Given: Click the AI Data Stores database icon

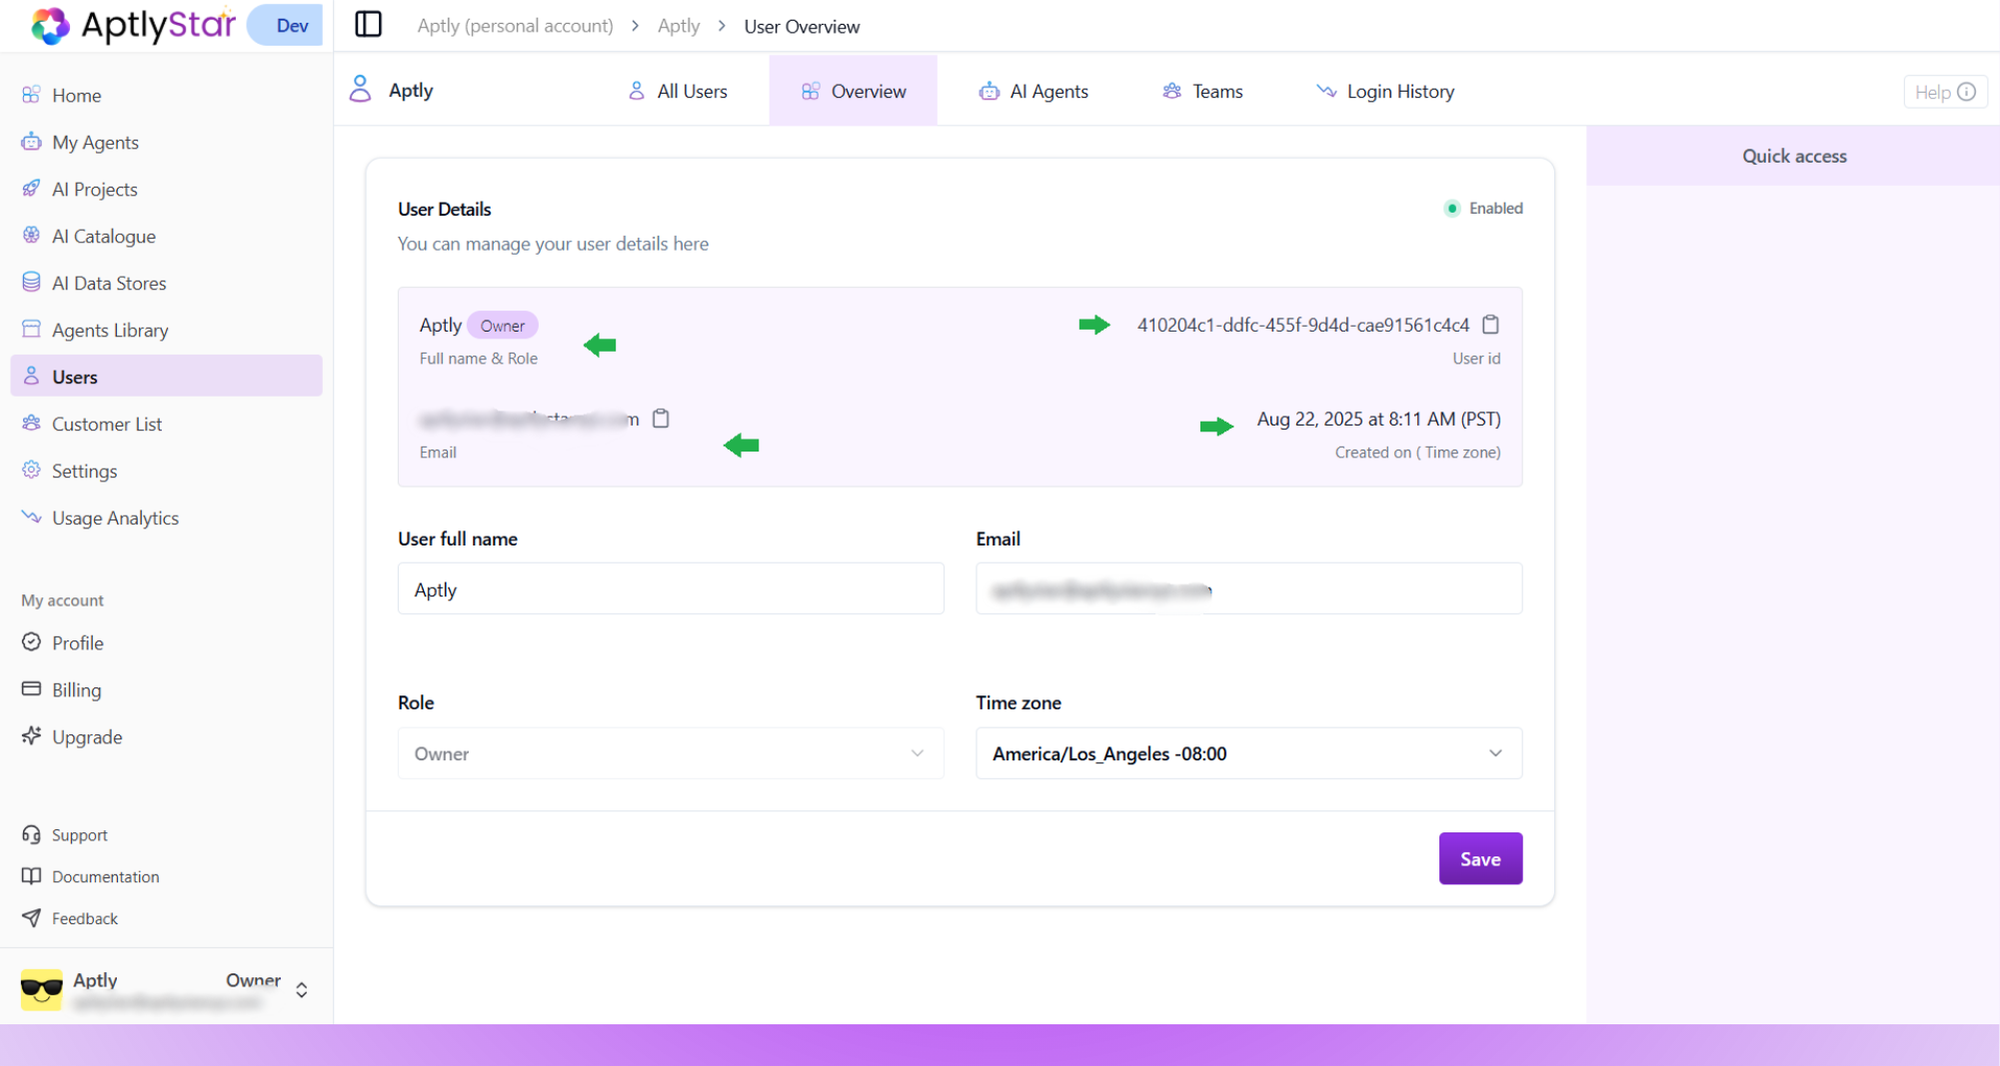Looking at the screenshot, I should click(x=31, y=283).
